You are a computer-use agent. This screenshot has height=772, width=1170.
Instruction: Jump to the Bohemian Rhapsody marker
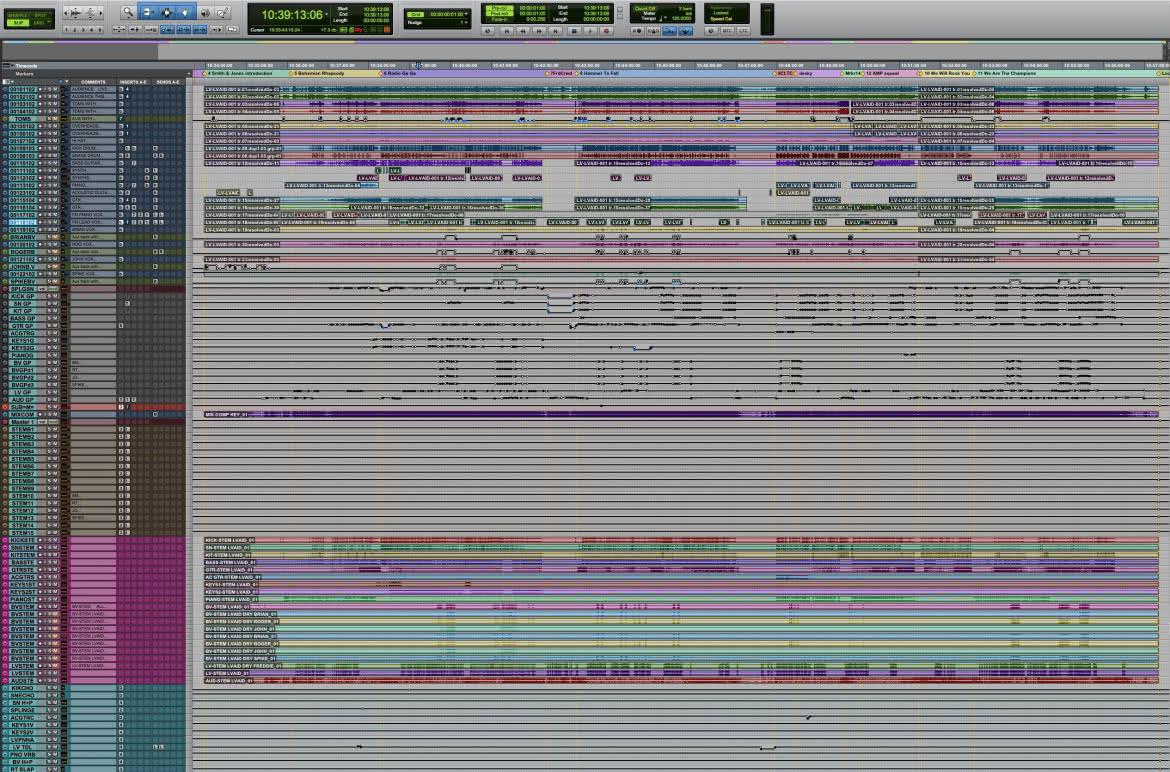pyautogui.click(x=319, y=74)
